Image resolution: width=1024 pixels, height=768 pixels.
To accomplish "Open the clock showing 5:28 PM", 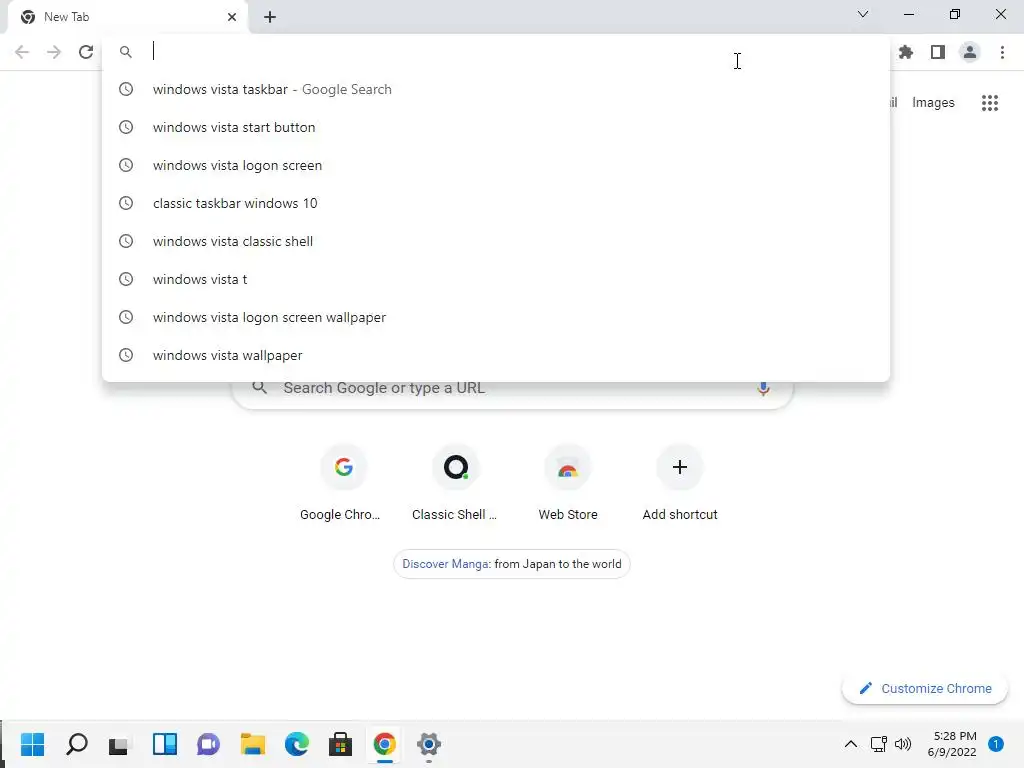I will [x=952, y=744].
